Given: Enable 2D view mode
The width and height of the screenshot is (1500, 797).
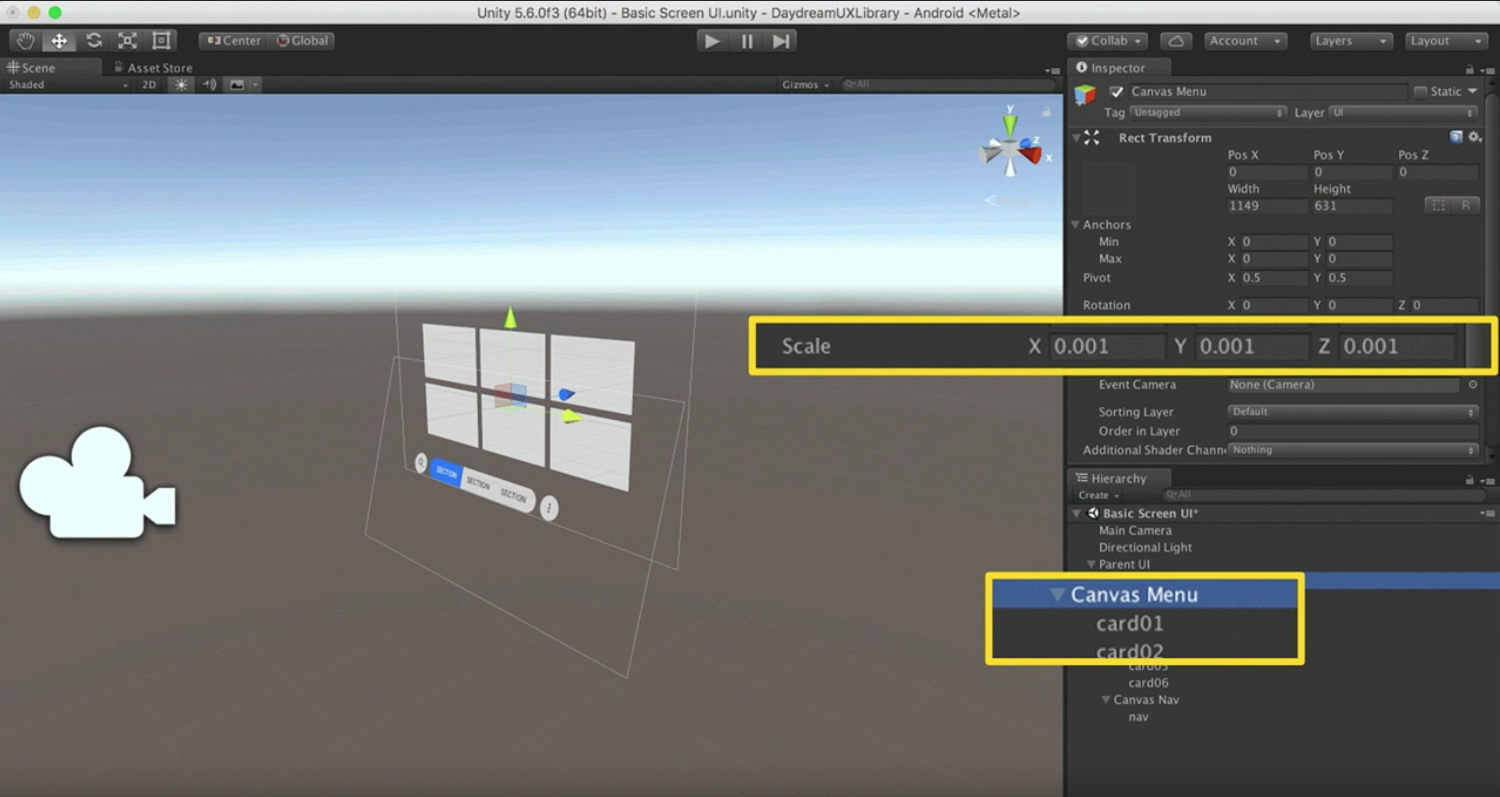Looking at the screenshot, I should coord(147,85).
